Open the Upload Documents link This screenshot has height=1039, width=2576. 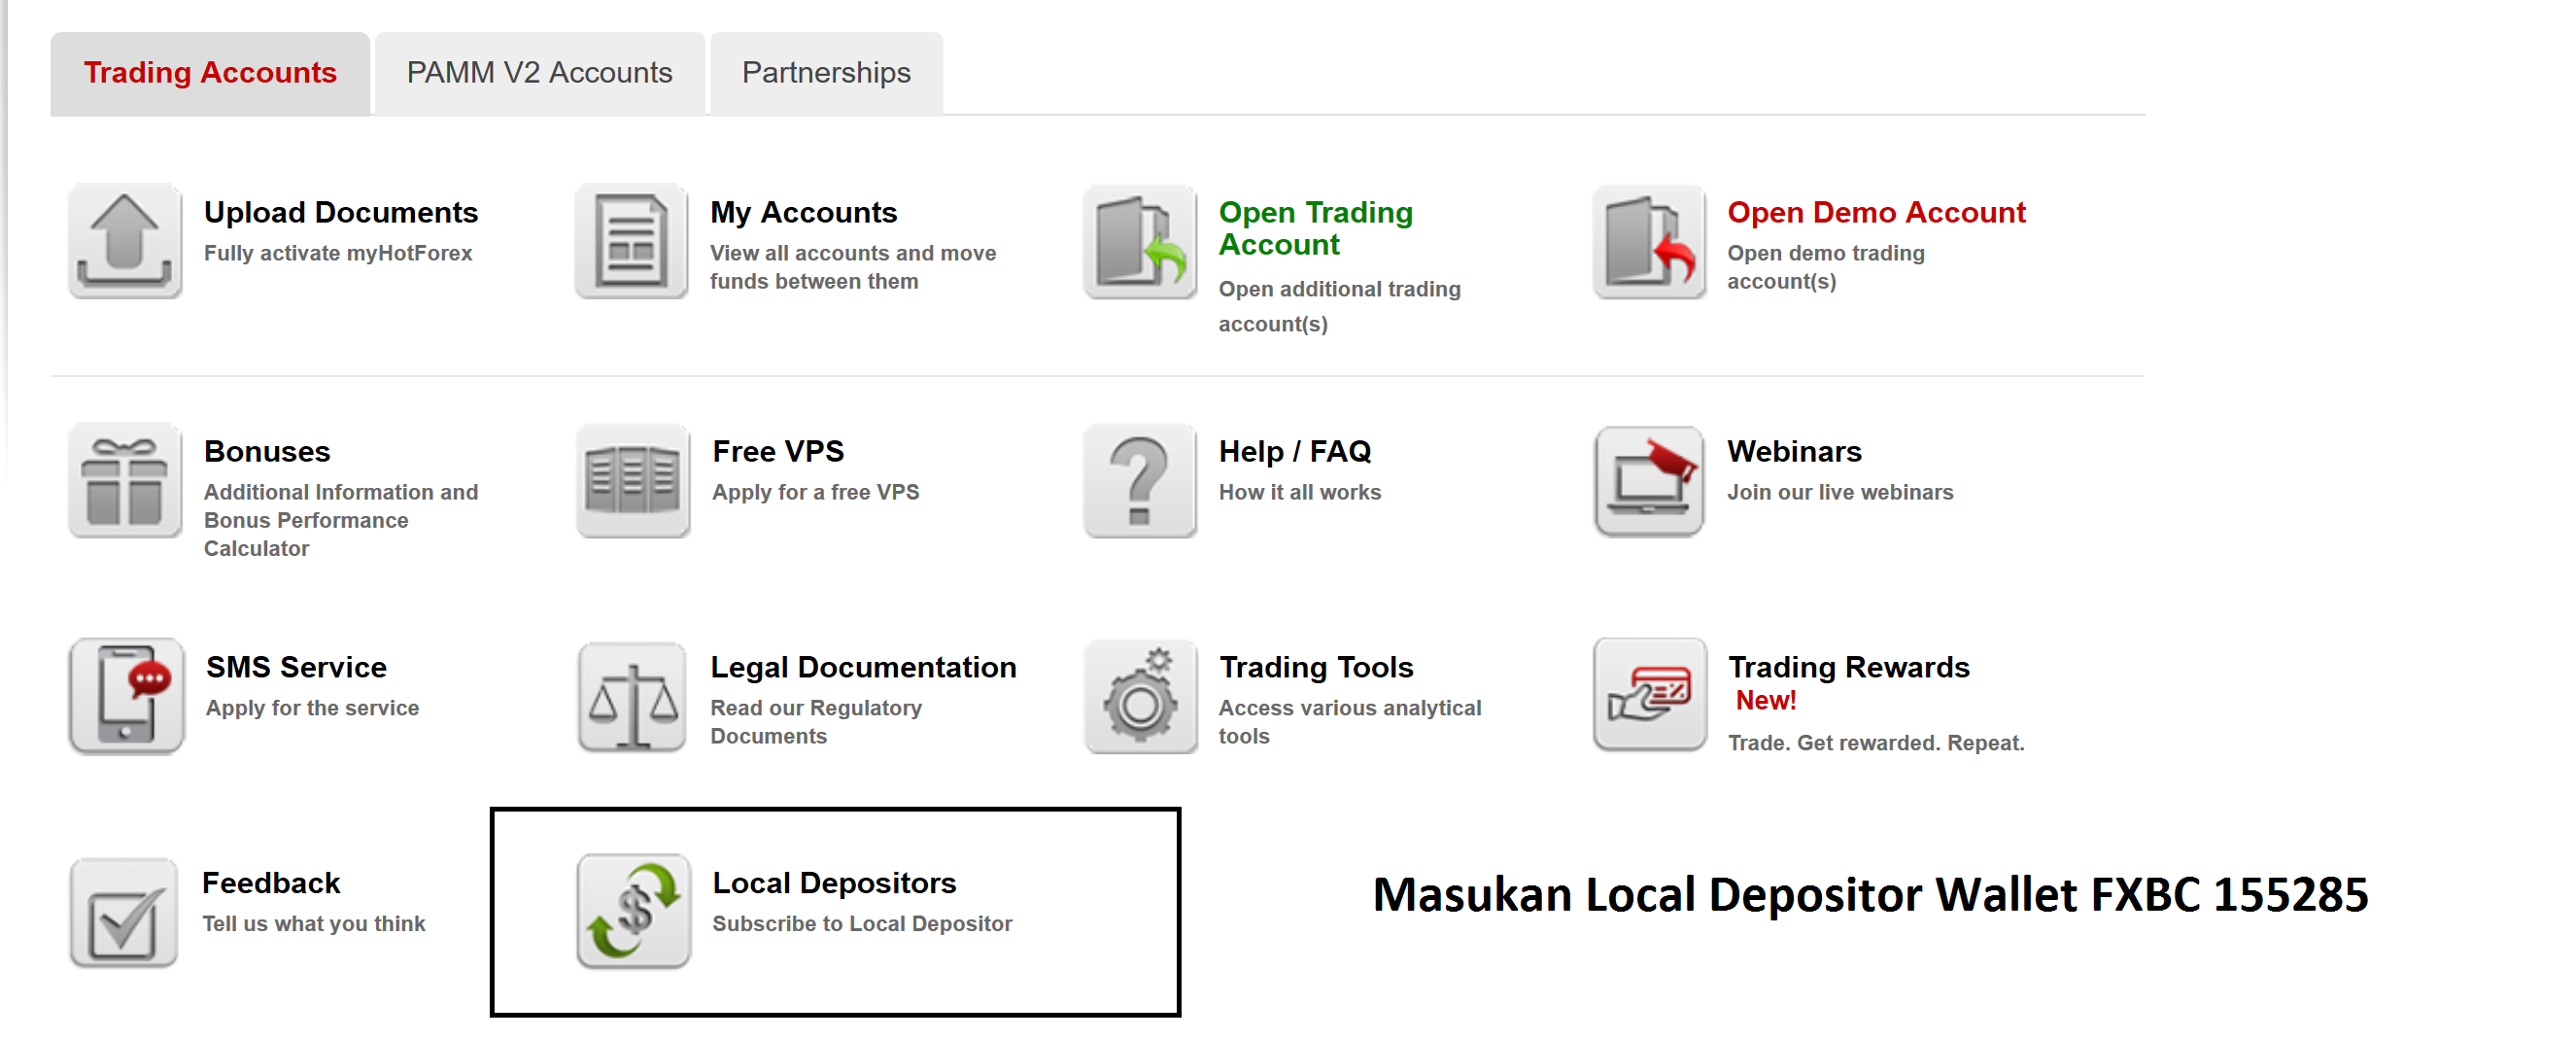tap(341, 212)
